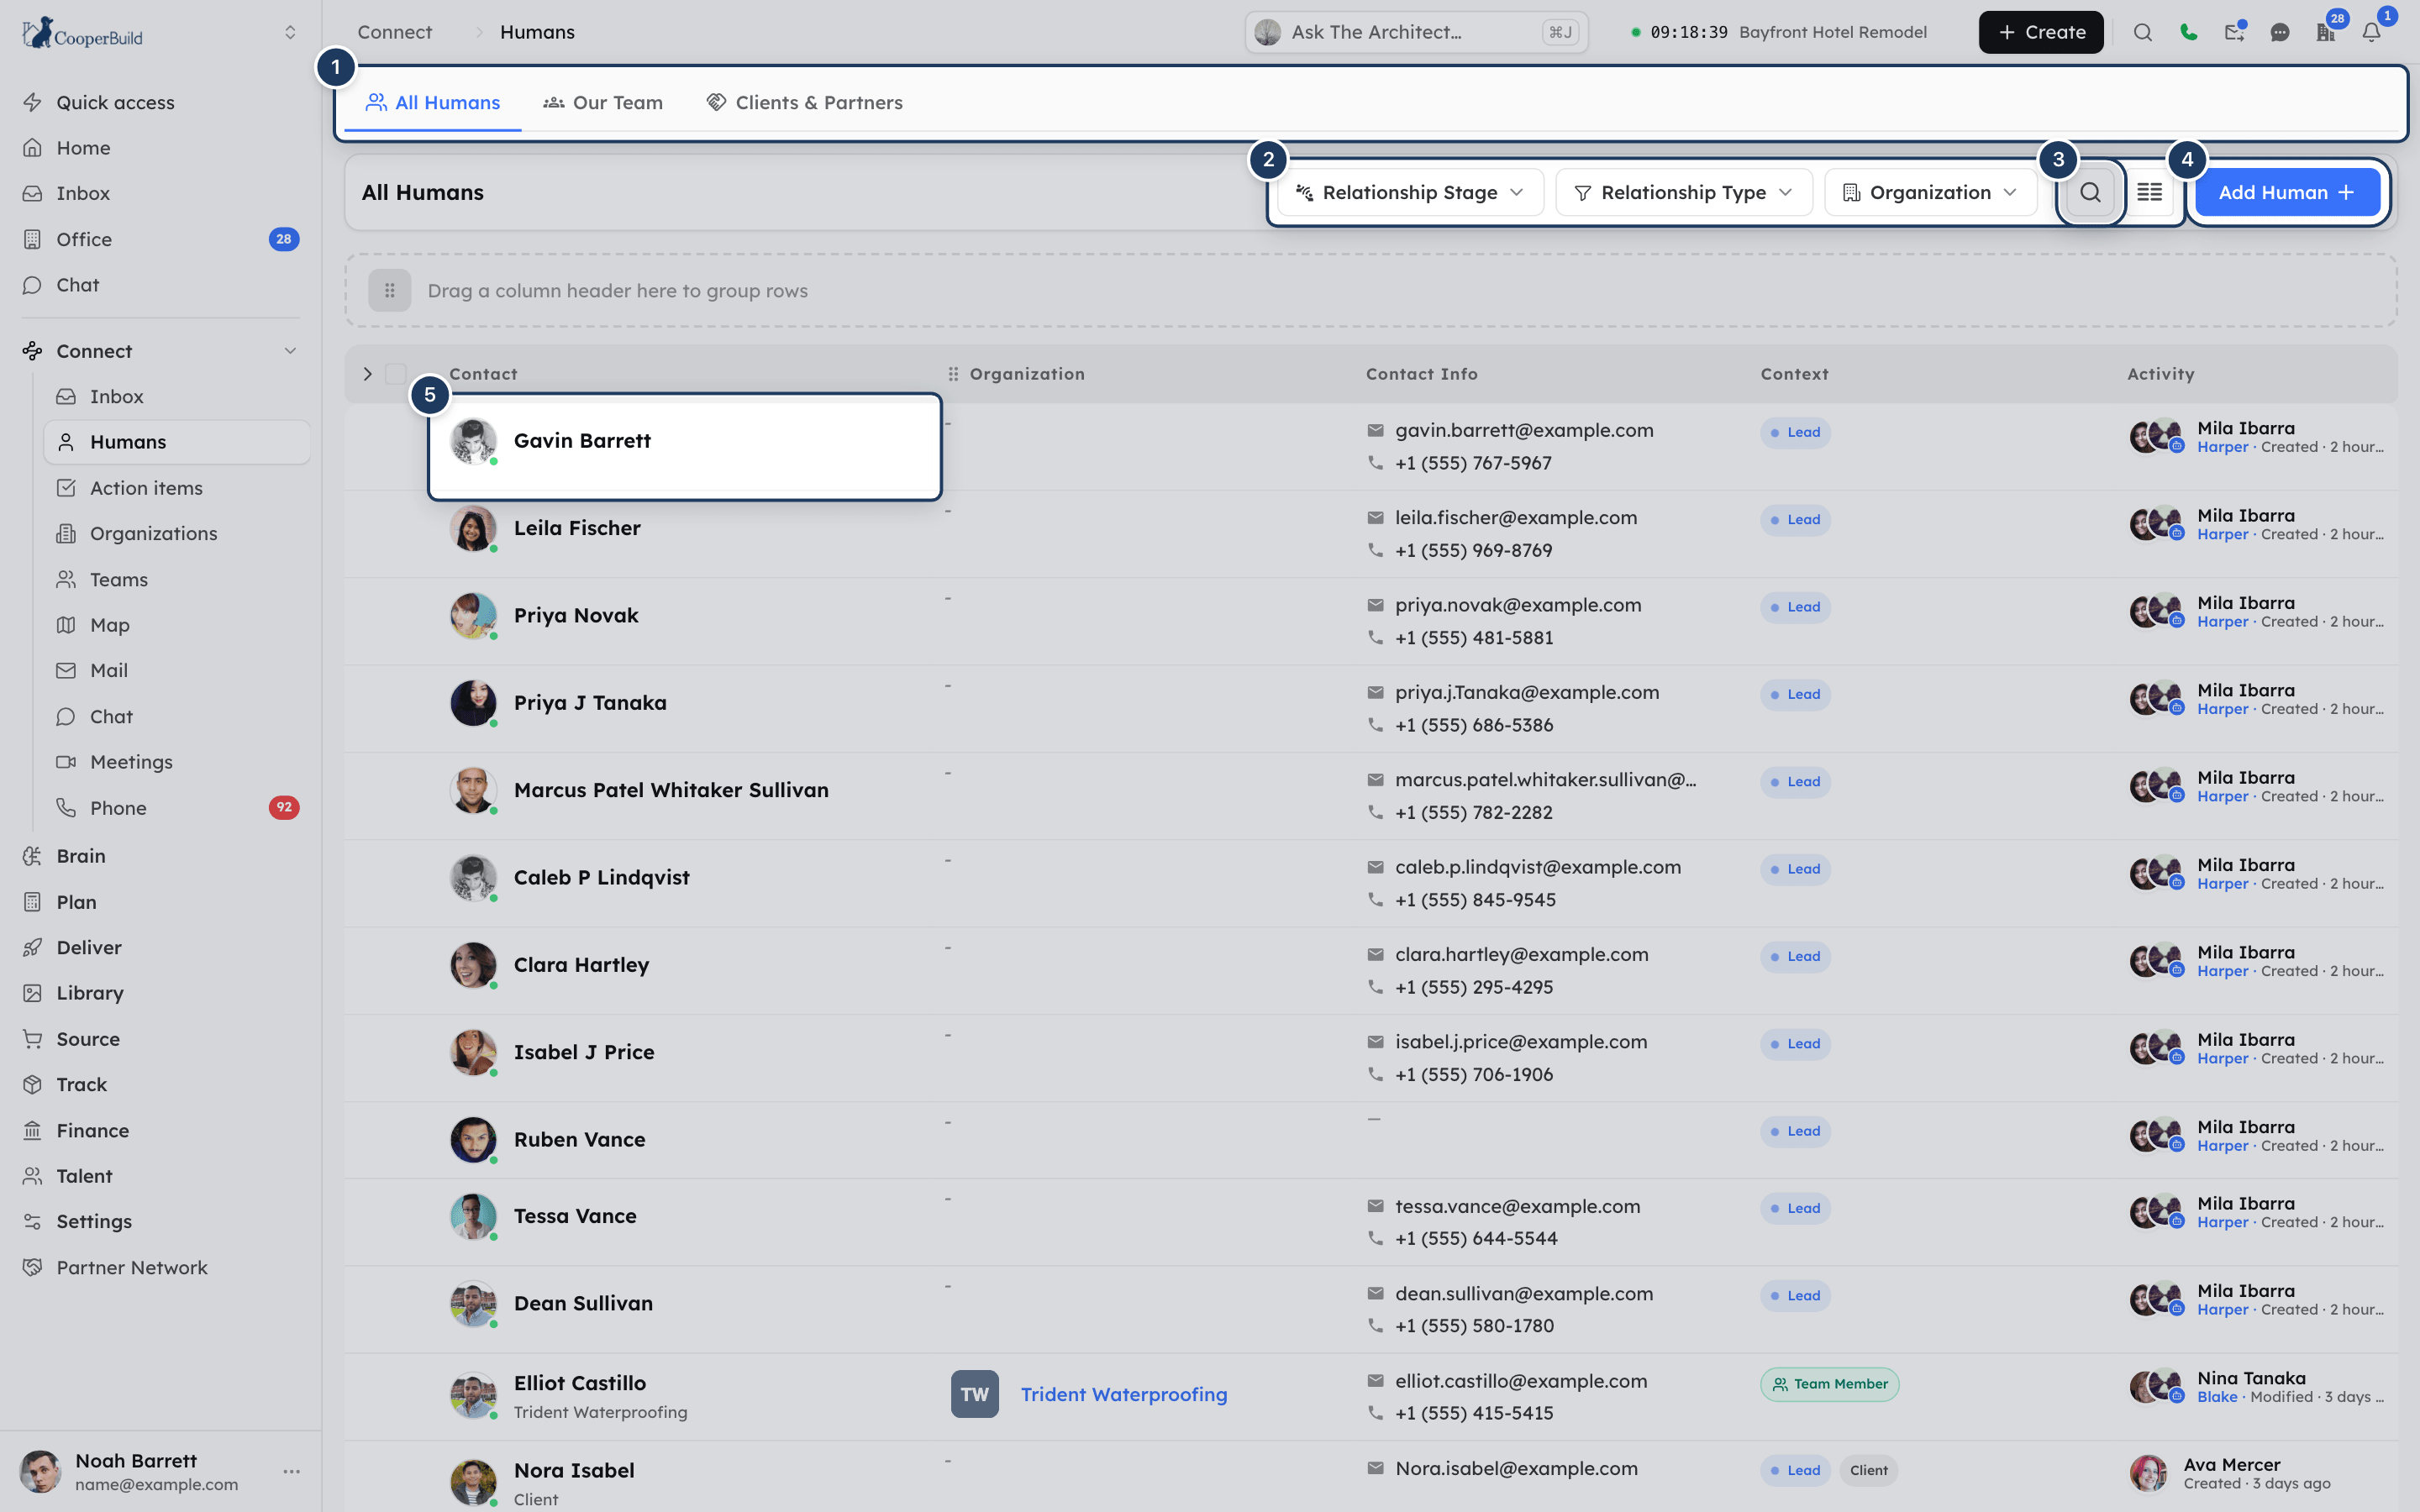The image size is (2420, 1512).
Task: Click the email leila.fischer@example.com
Action: click(1516, 517)
